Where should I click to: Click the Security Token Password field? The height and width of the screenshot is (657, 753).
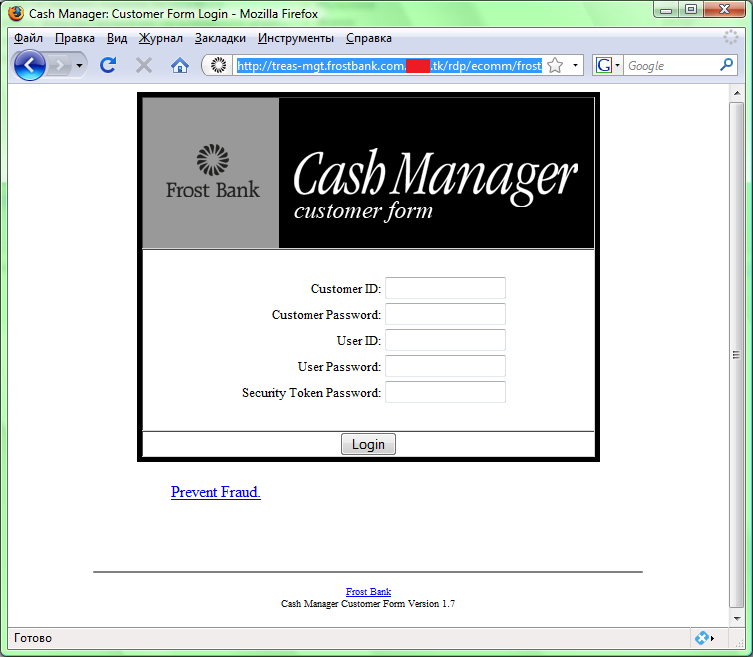point(445,392)
